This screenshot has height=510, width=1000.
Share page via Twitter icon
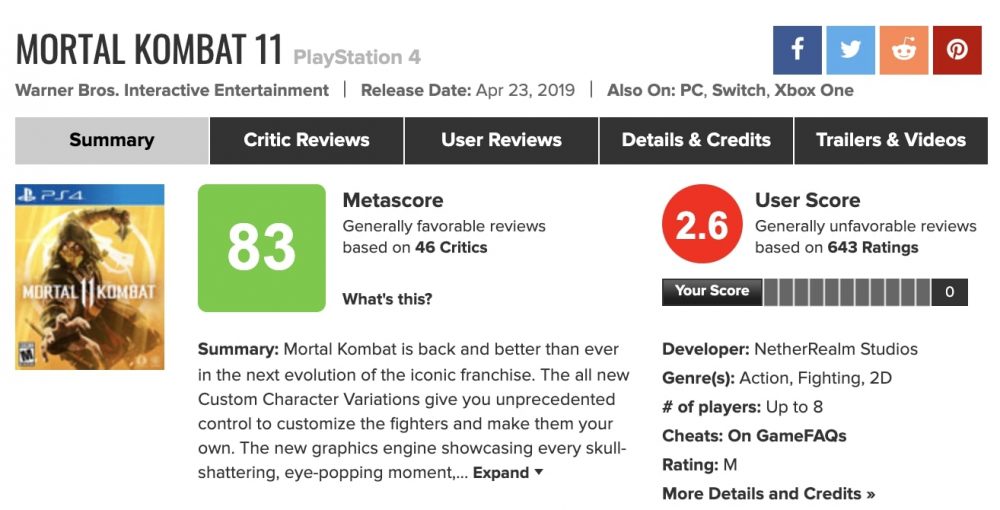coord(851,50)
